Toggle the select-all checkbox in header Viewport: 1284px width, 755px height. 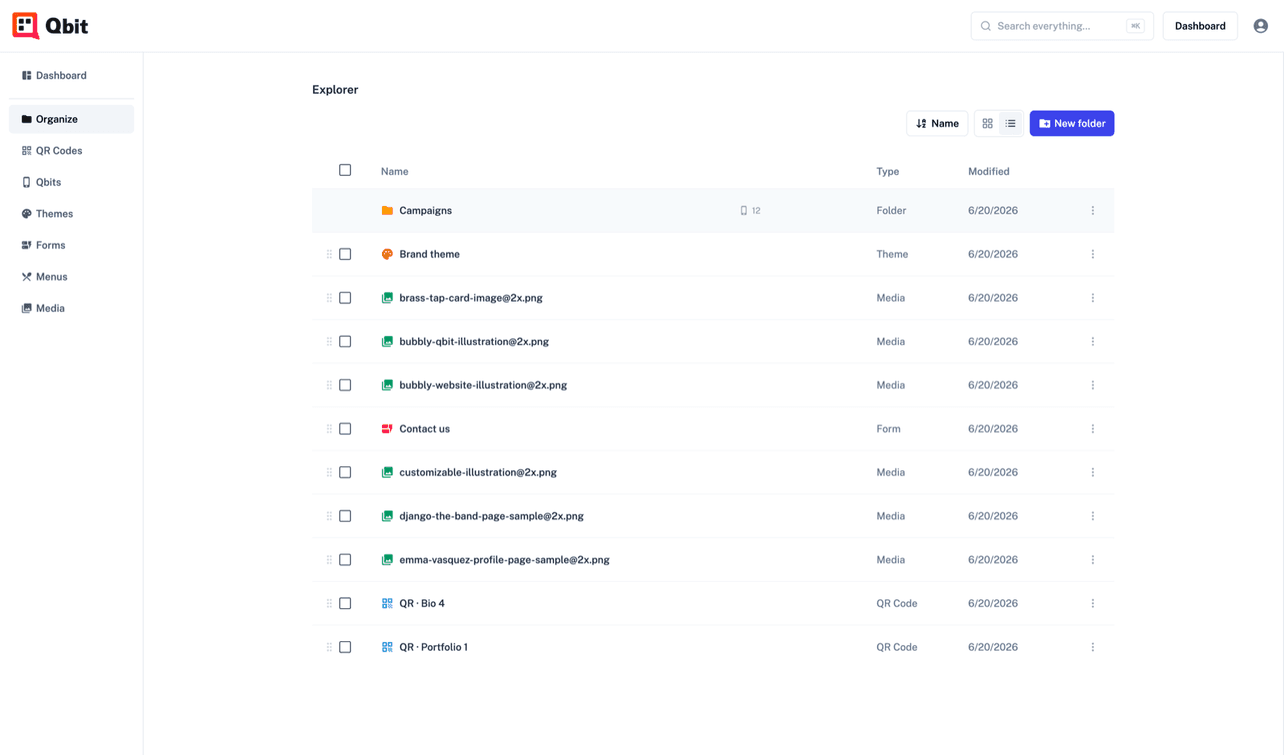345,170
